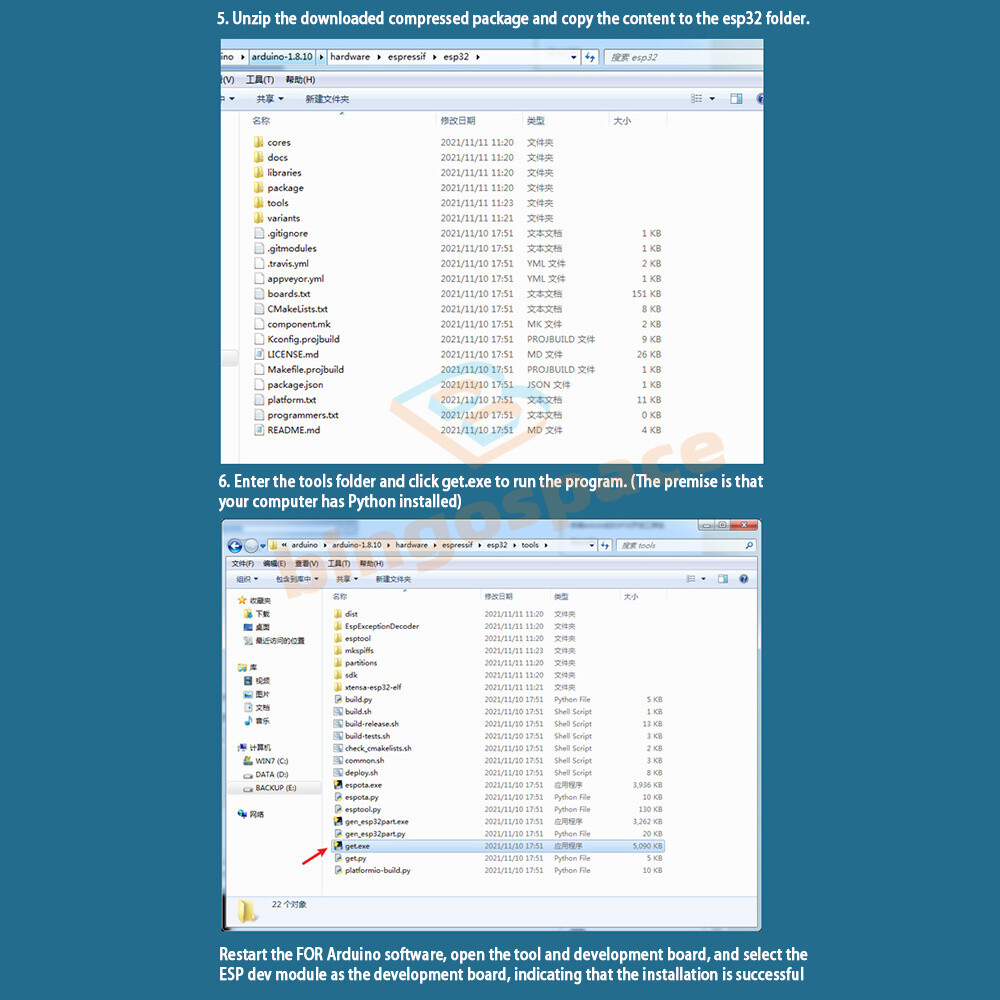1000x1000 pixels.
Task: Open the 编辑(E) menu in tools window
Action: pyautogui.click(x=274, y=564)
